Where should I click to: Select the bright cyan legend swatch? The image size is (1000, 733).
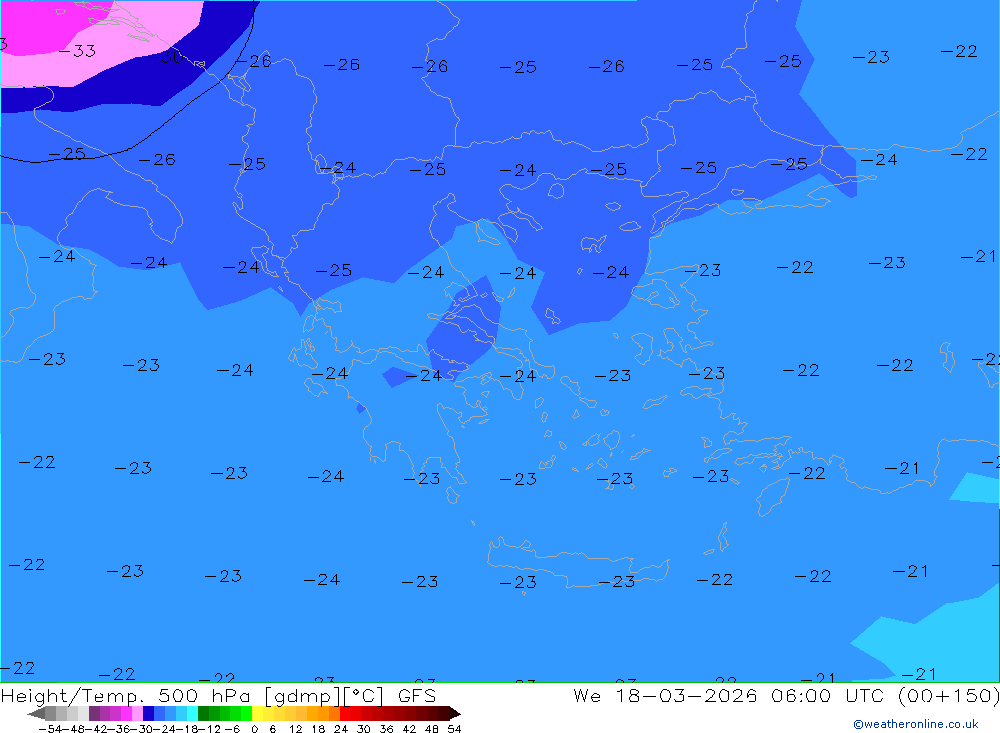(192, 714)
